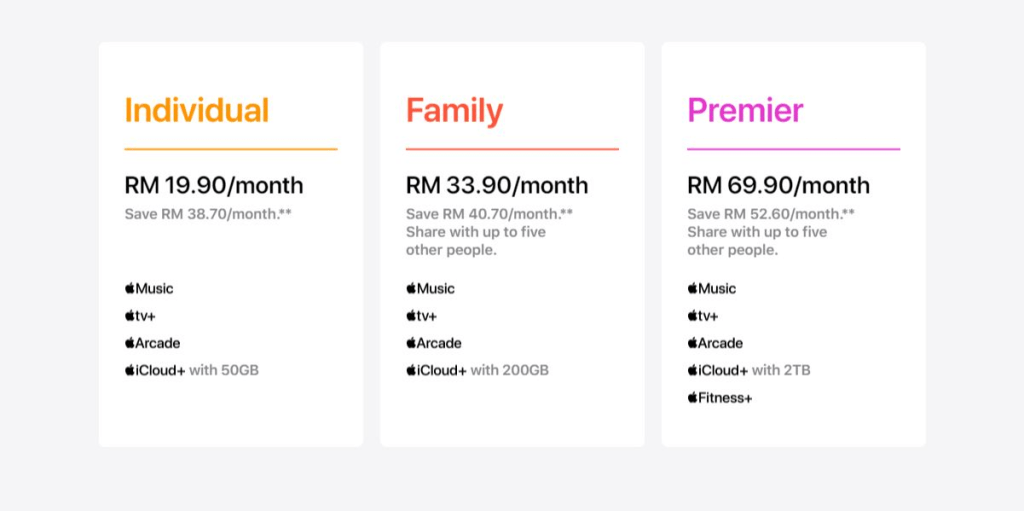Click the Apple Fitness+ logo in Premier plan

(x=720, y=397)
